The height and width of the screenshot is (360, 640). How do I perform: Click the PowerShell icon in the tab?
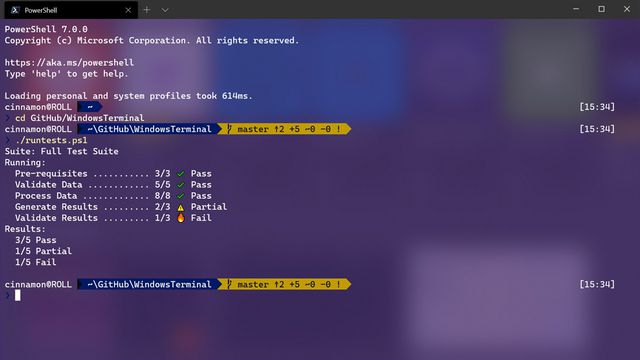15,10
